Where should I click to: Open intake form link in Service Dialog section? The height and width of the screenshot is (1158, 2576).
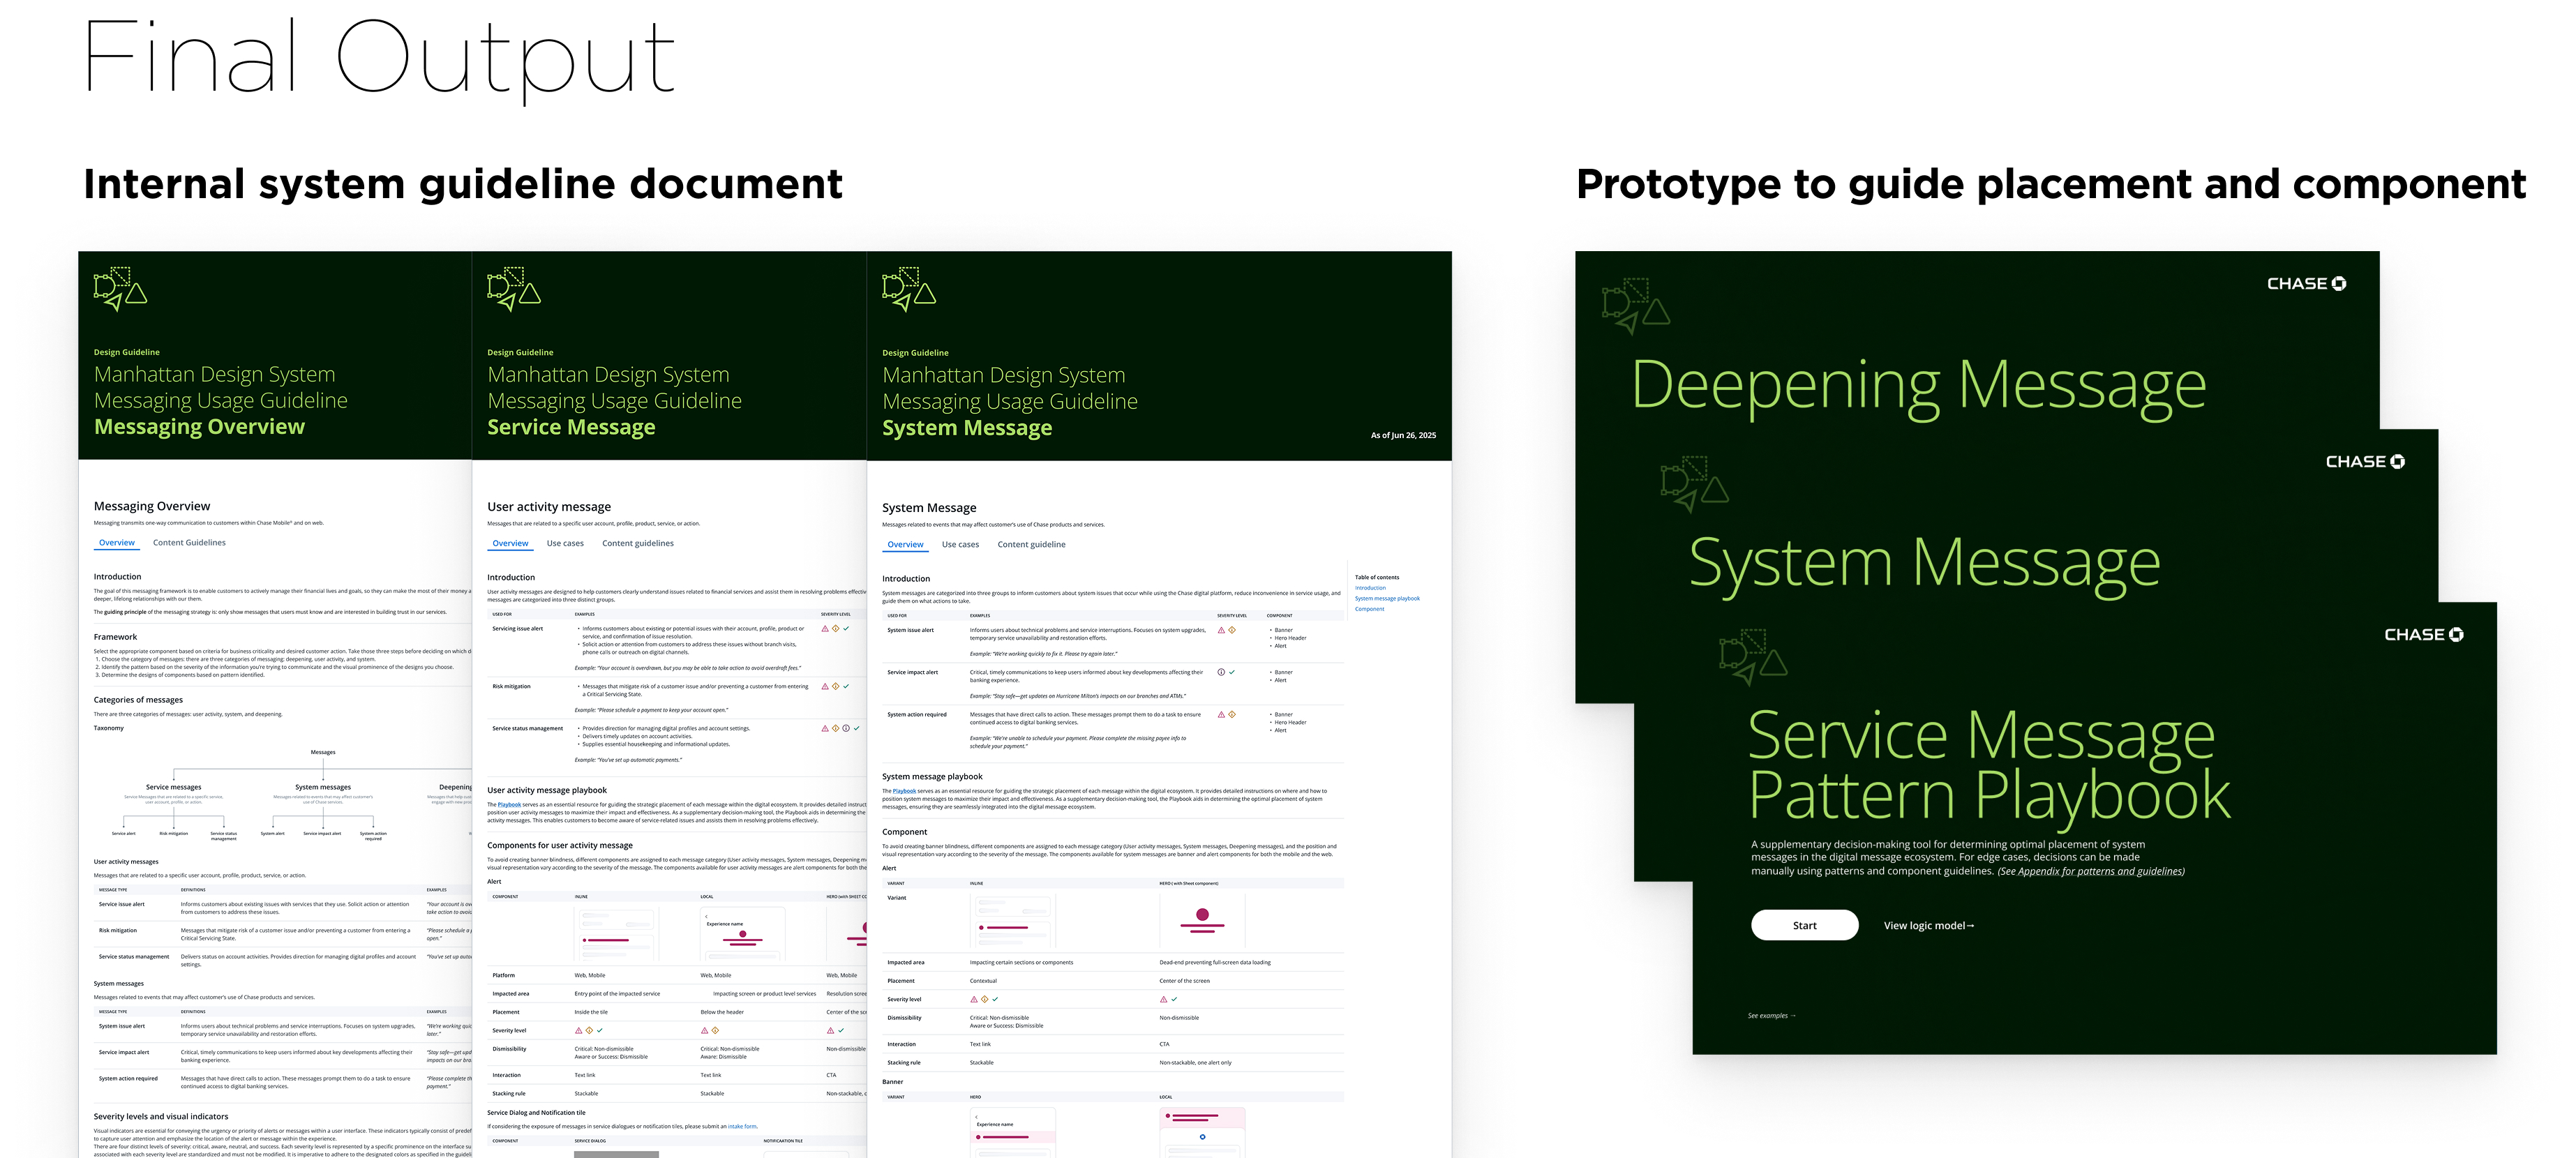click(742, 1127)
